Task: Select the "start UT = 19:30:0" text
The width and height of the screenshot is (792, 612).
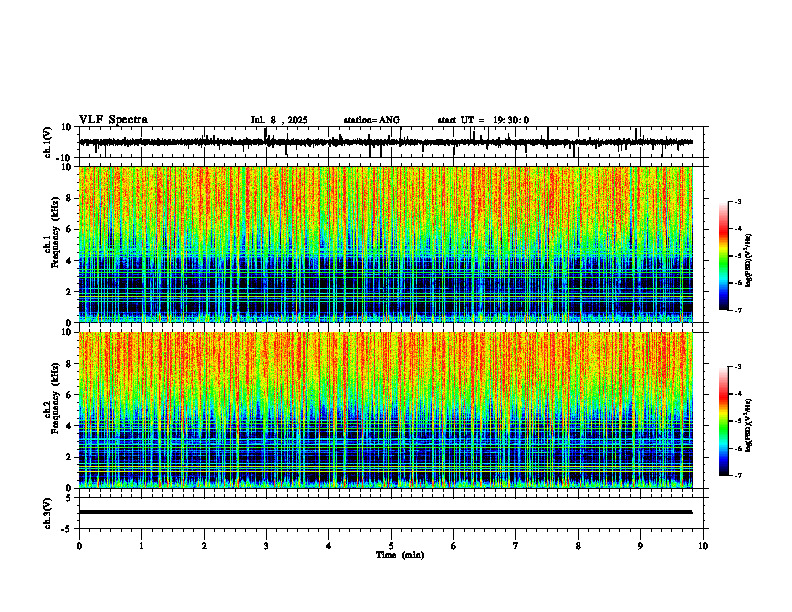Action: pyautogui.click(x=483, y=120)
